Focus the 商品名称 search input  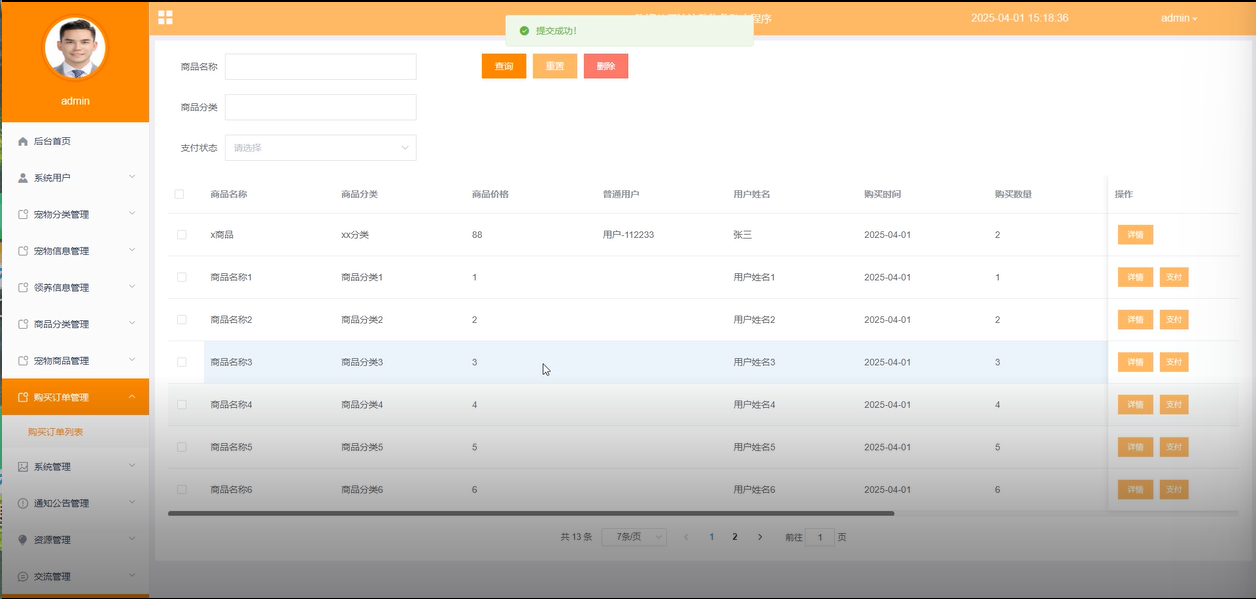(320, 67)
